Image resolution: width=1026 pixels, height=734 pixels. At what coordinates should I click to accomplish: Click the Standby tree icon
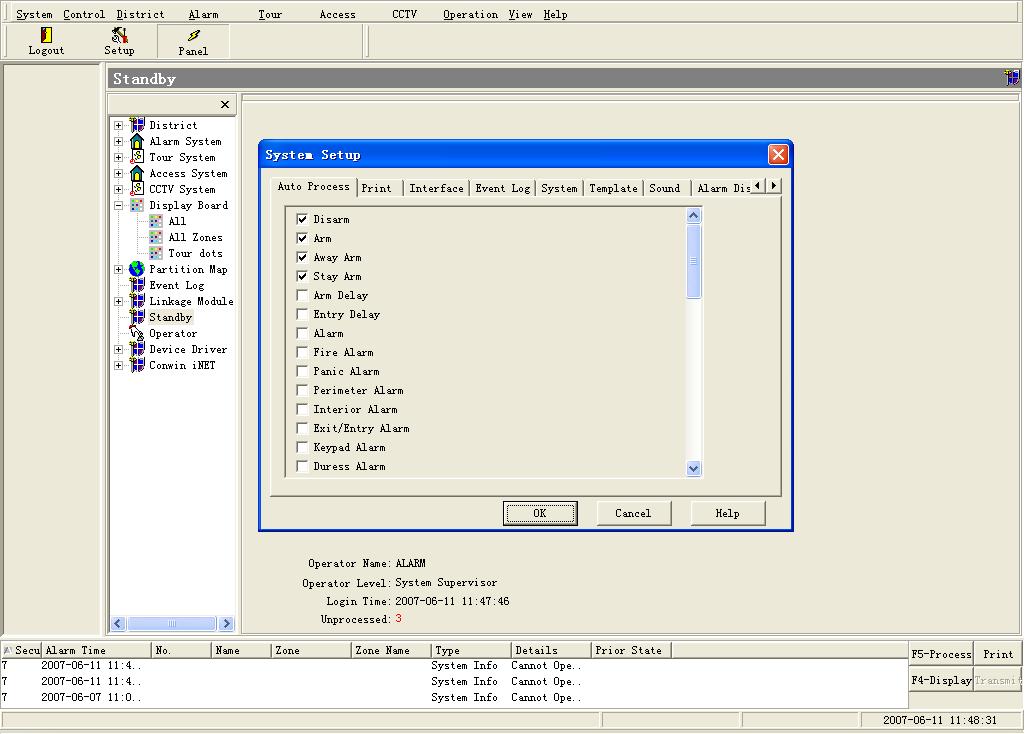[137, 317]
